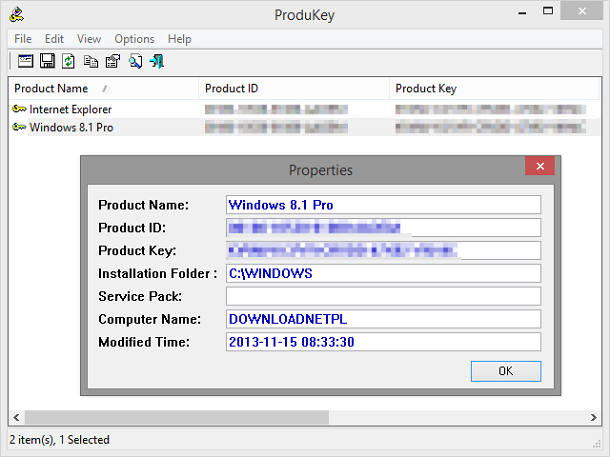The image size is (610, 457).
Task: Open the Help menu
Action: (x=180, y=39)
